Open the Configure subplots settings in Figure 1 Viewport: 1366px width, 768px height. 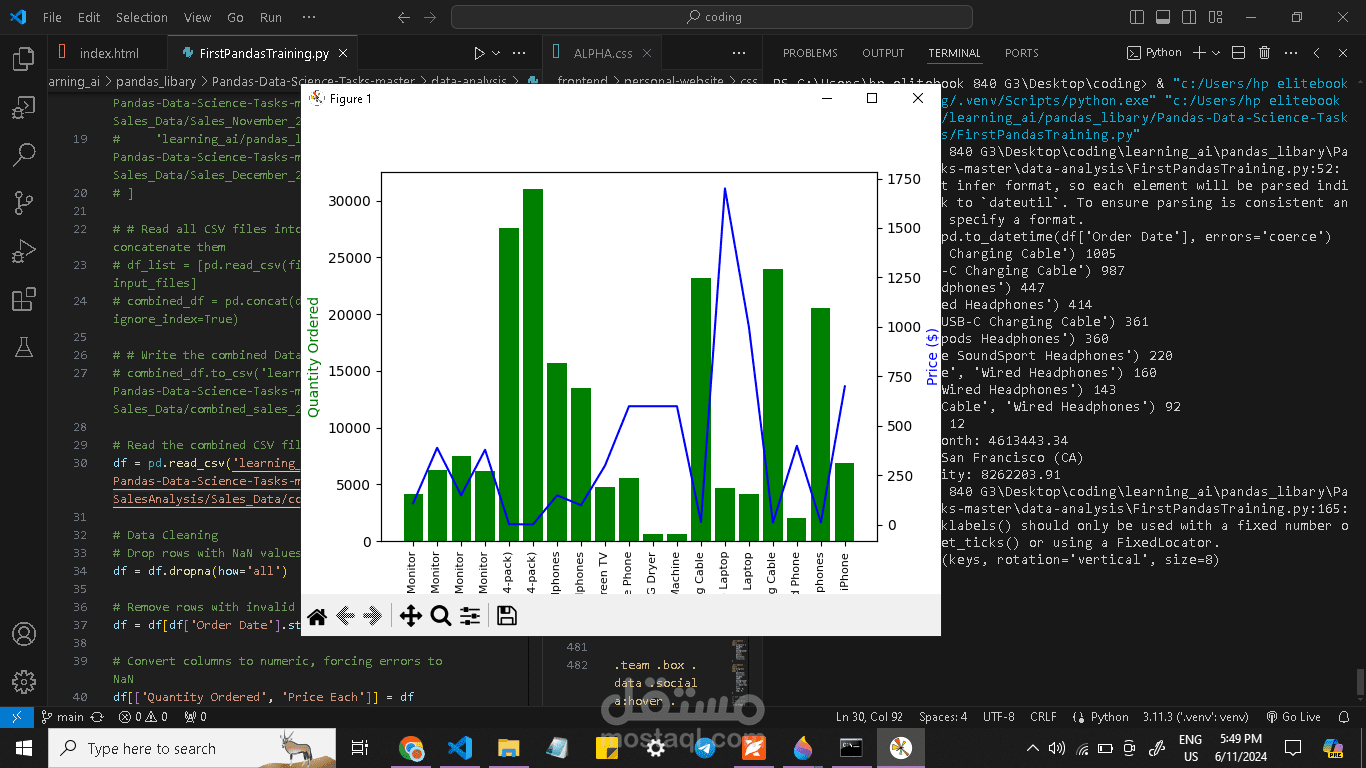pos(470,617)
